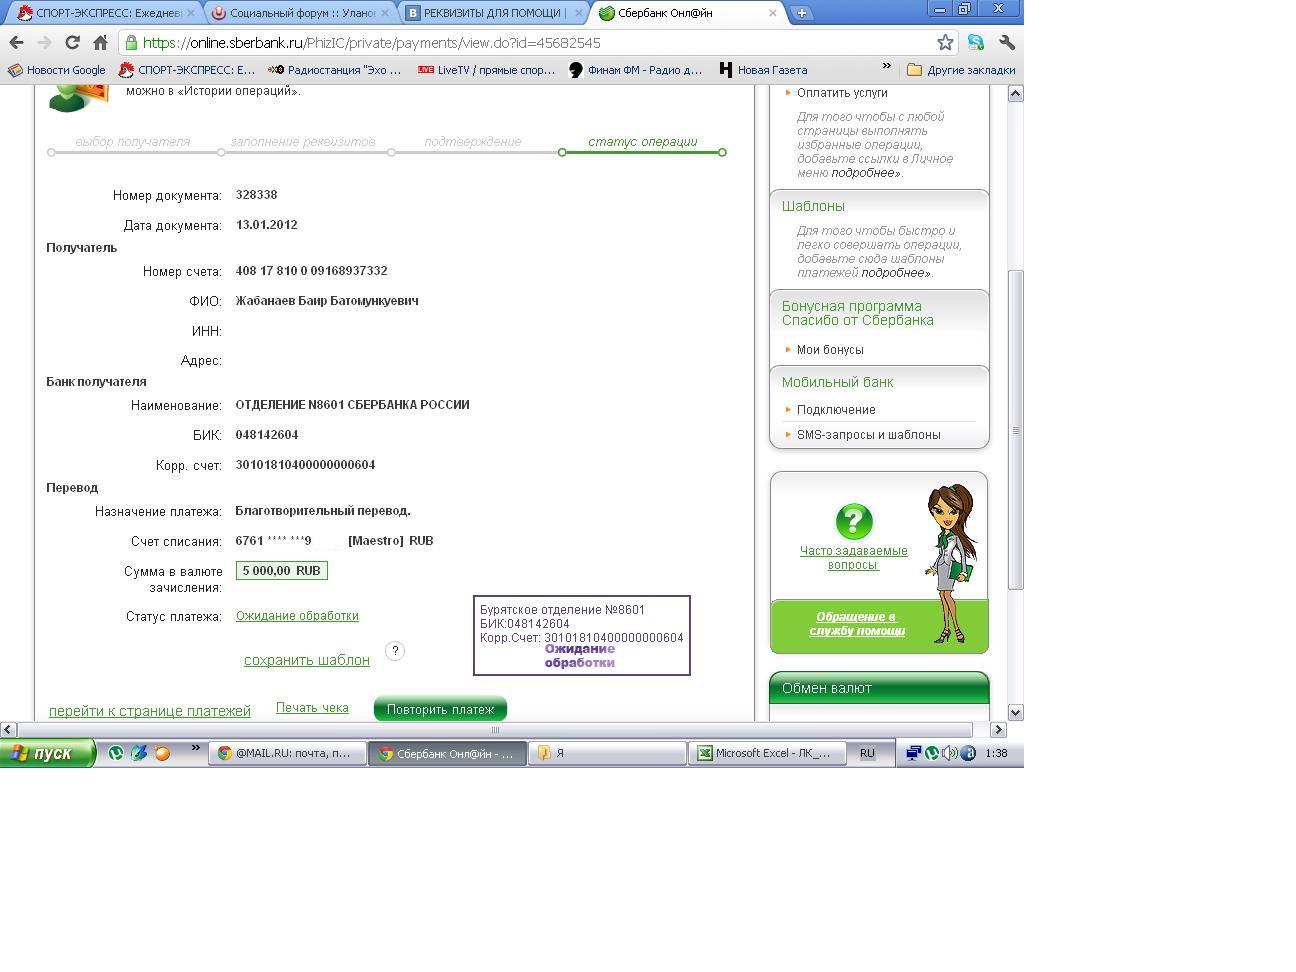Switch to the Социальный форум tab

299,13
